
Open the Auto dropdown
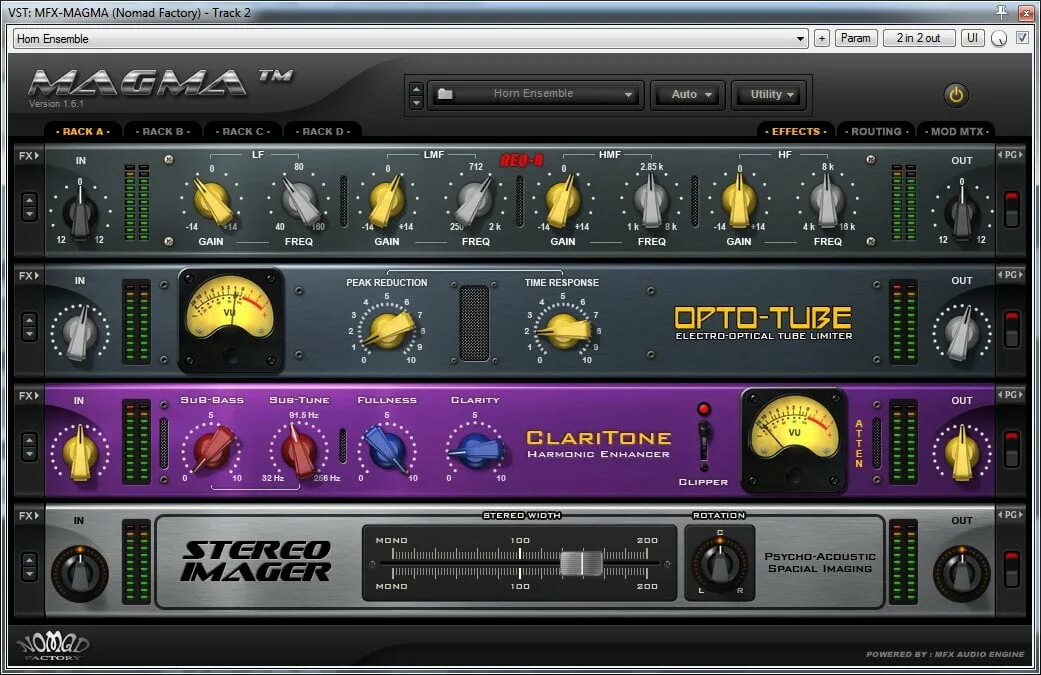click(x=690, y=94)
